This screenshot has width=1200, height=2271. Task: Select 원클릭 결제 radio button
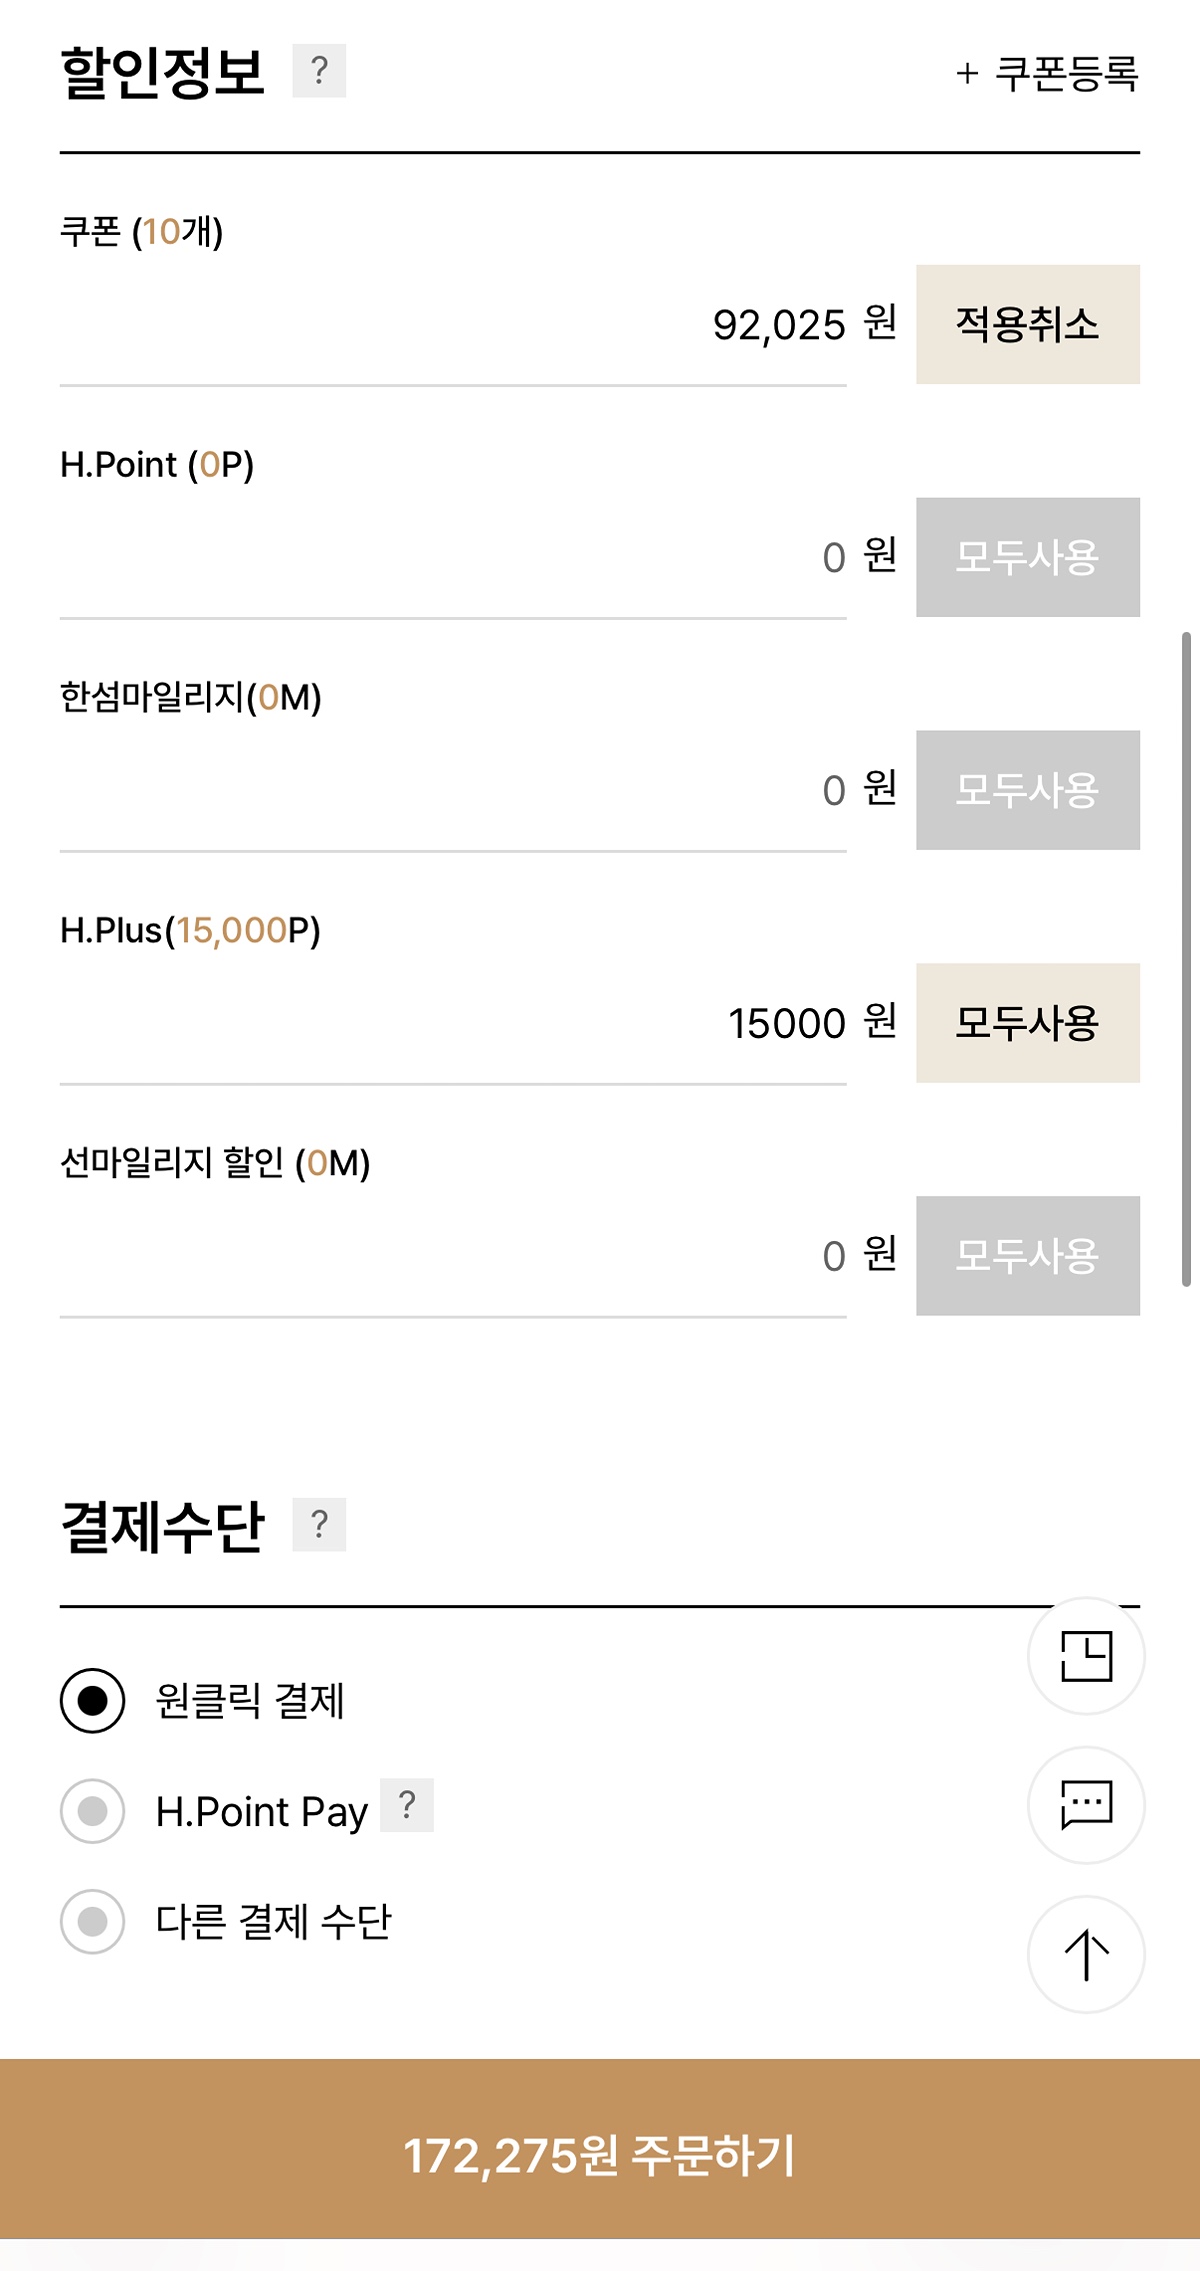coord(93,1700)
